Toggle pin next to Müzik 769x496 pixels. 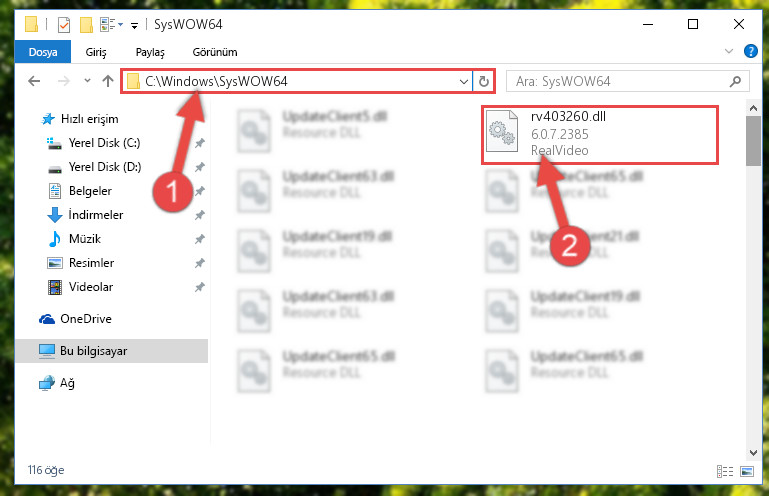(x=200, y=239)
